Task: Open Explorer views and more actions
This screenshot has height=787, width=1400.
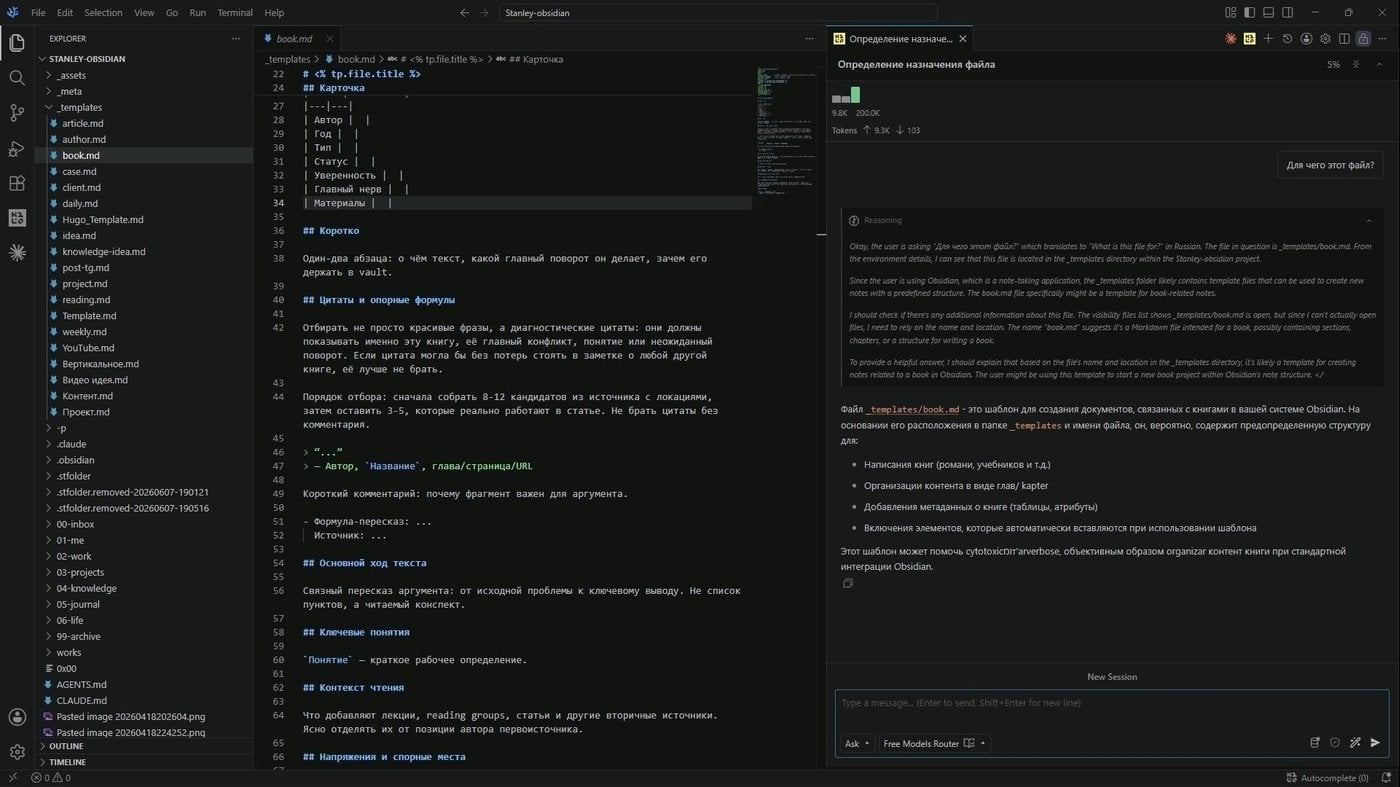Action: [236, 39]
